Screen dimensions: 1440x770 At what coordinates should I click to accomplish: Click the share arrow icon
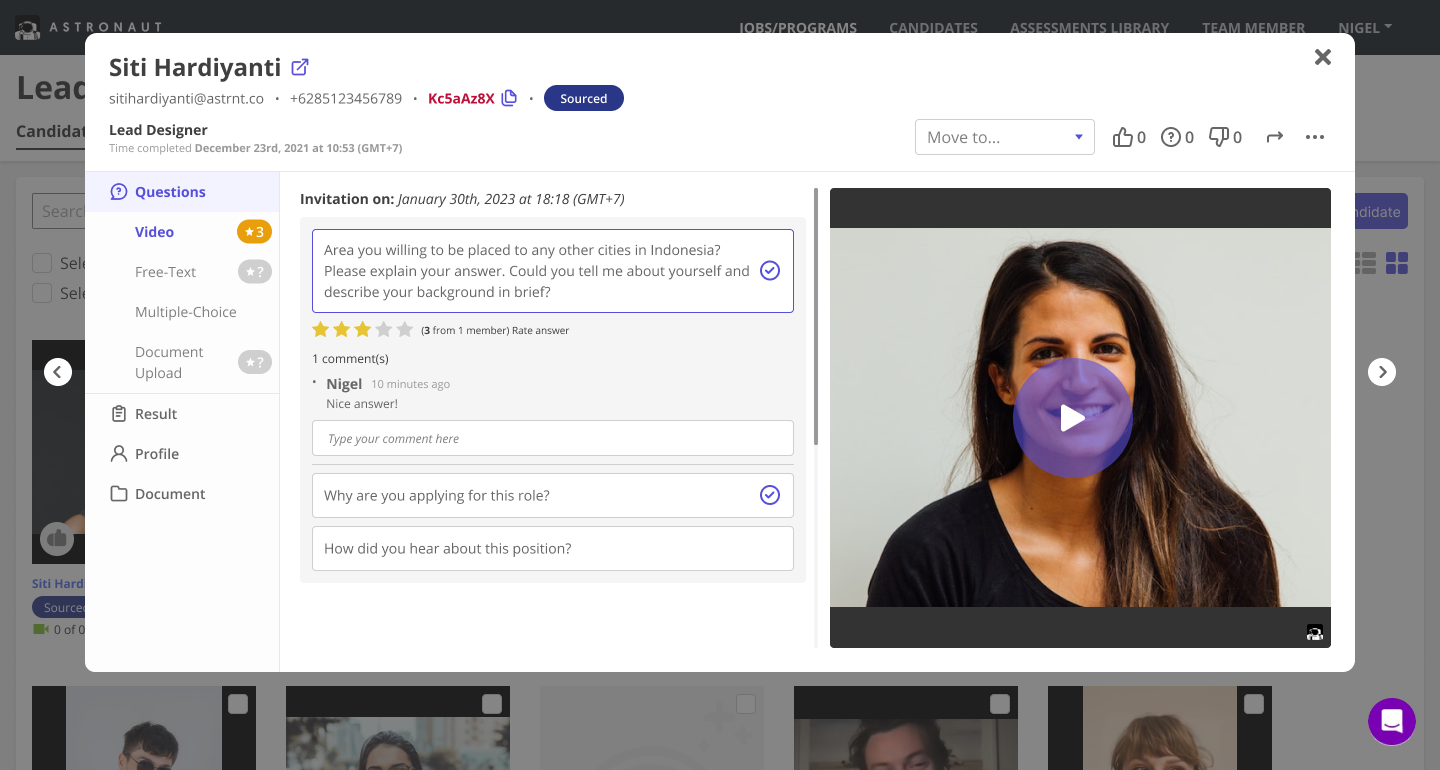[1274, 137]
